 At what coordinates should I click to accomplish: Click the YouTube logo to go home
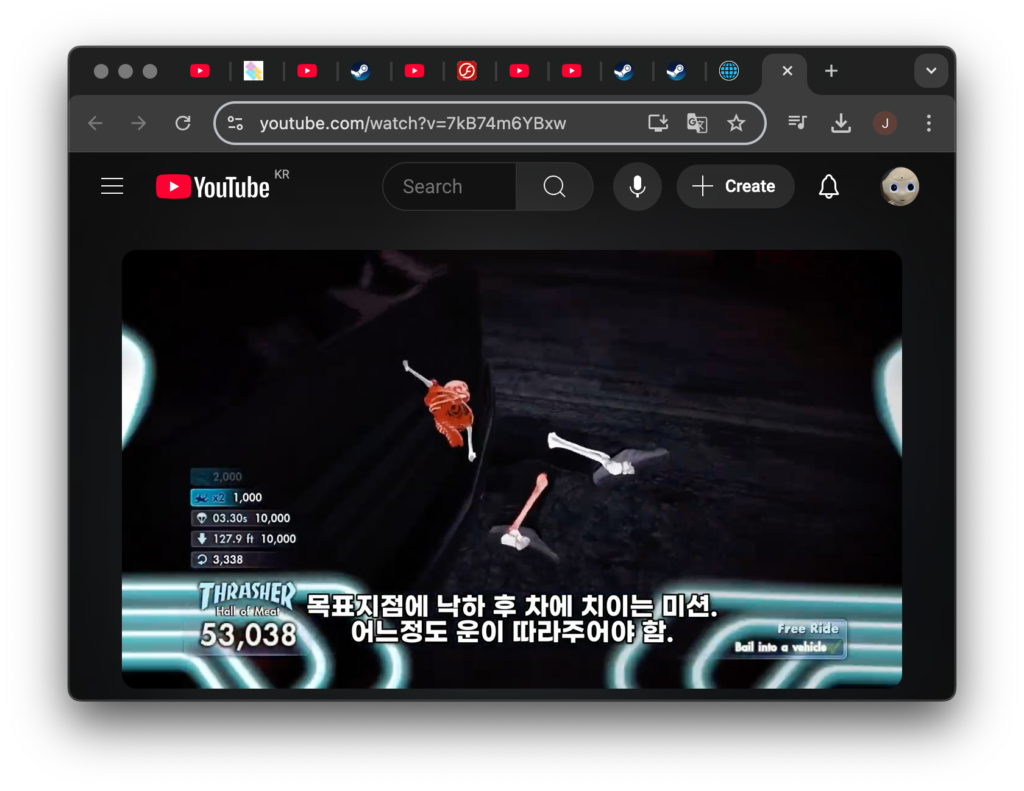(x=213, y=187)
